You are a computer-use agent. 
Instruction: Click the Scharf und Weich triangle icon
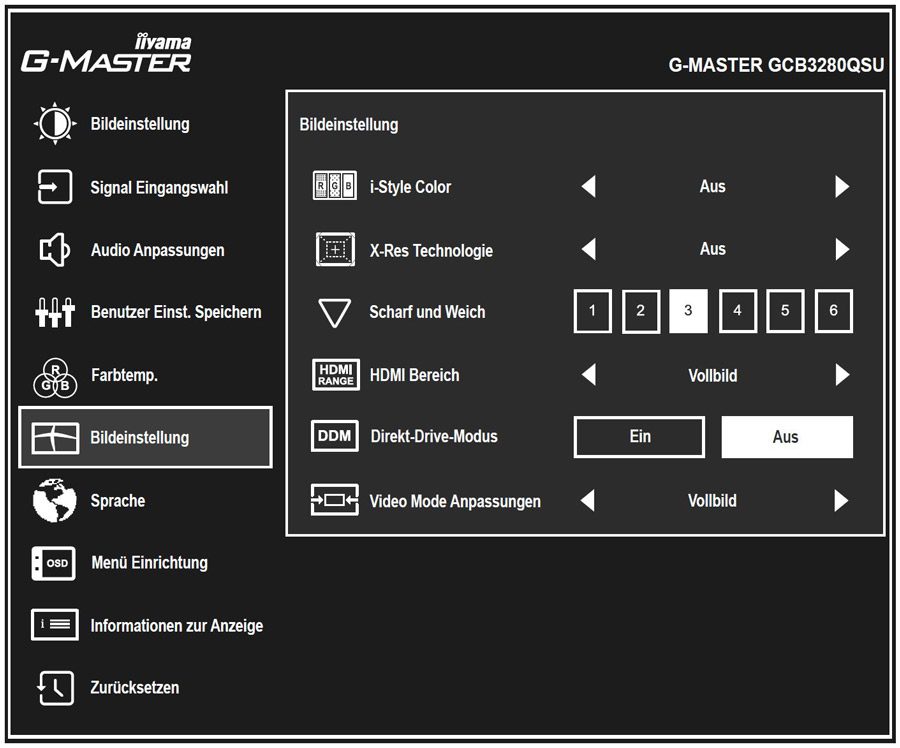pyautogui.click(x=335, y=313)
